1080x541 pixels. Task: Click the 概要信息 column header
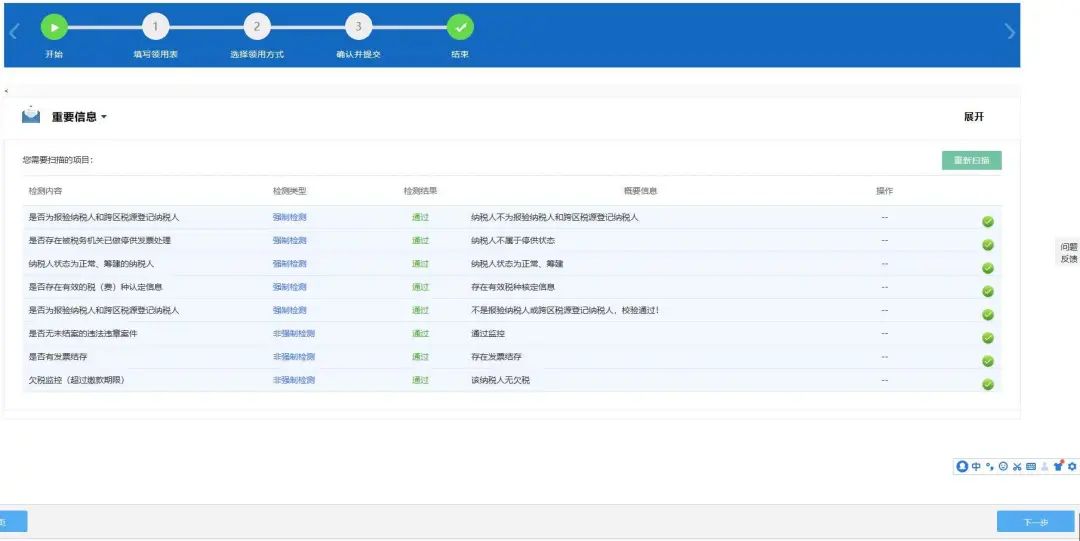641,191
